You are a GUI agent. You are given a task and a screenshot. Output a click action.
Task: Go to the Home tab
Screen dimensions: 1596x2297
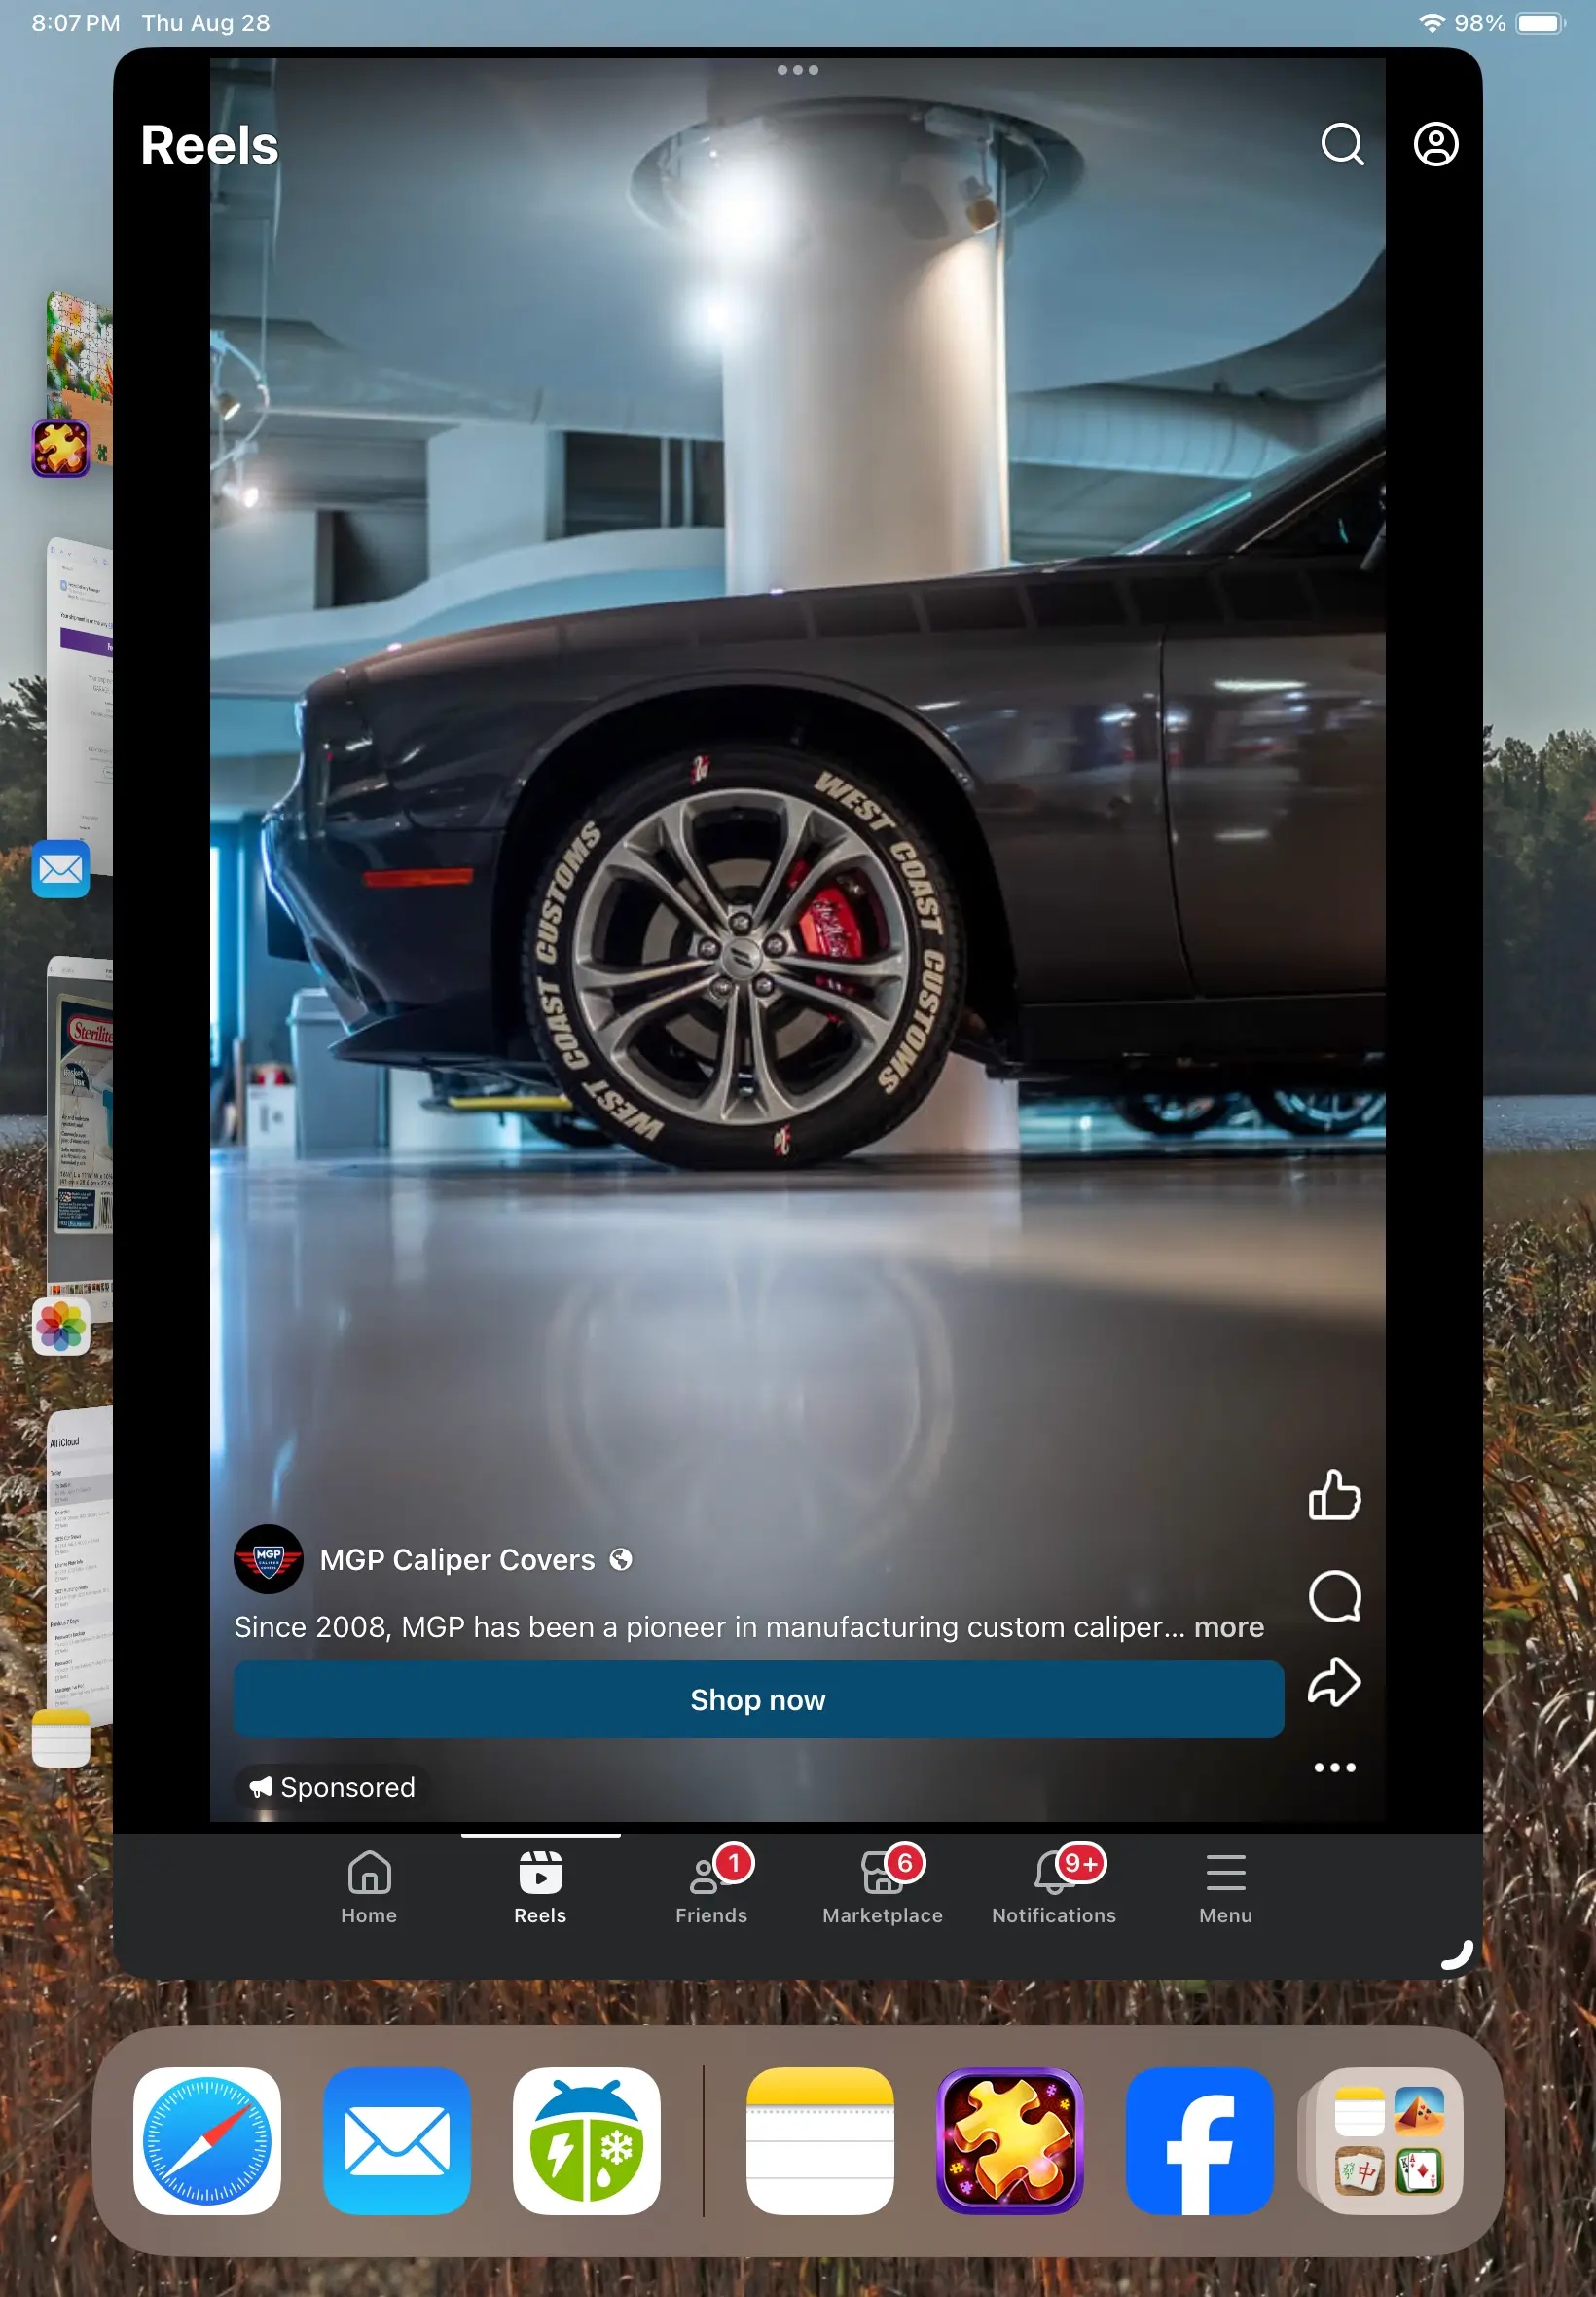pyautogui.click(x=369, y=1887)
